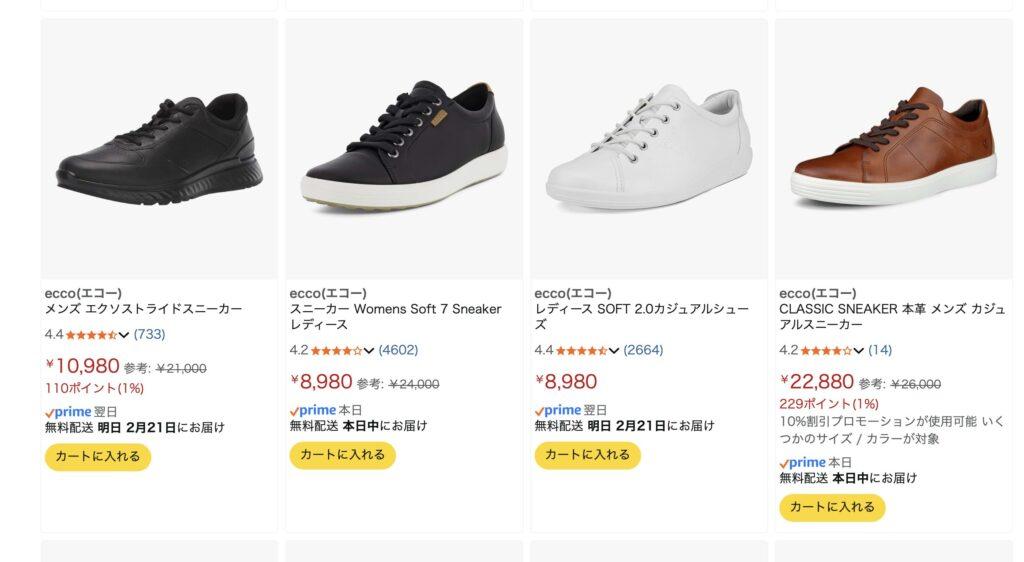Add the men's Exostride sneaker to cart
This screenshot has height=562, width=1024.
(x=98, y=457)
